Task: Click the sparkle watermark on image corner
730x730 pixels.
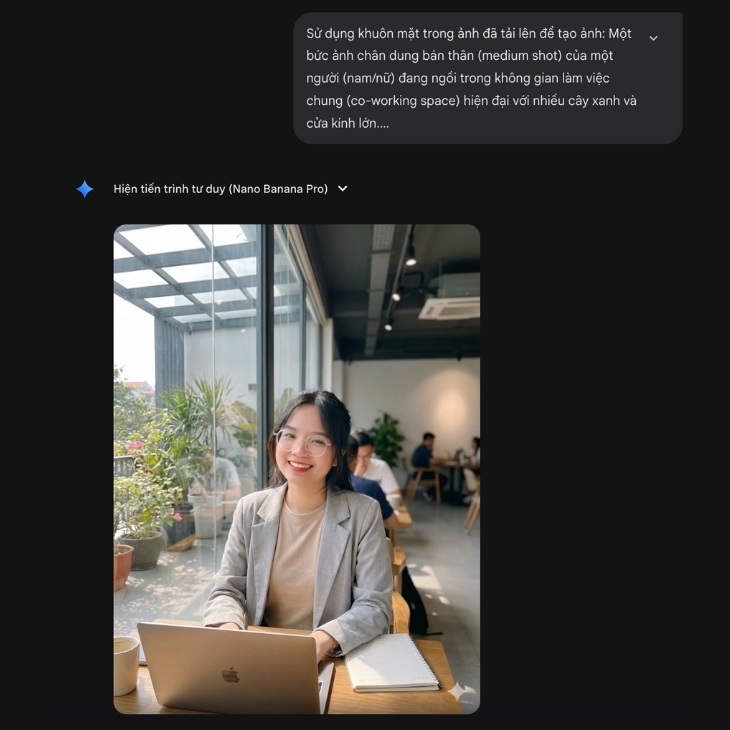Action: click(x=458, y=692)
